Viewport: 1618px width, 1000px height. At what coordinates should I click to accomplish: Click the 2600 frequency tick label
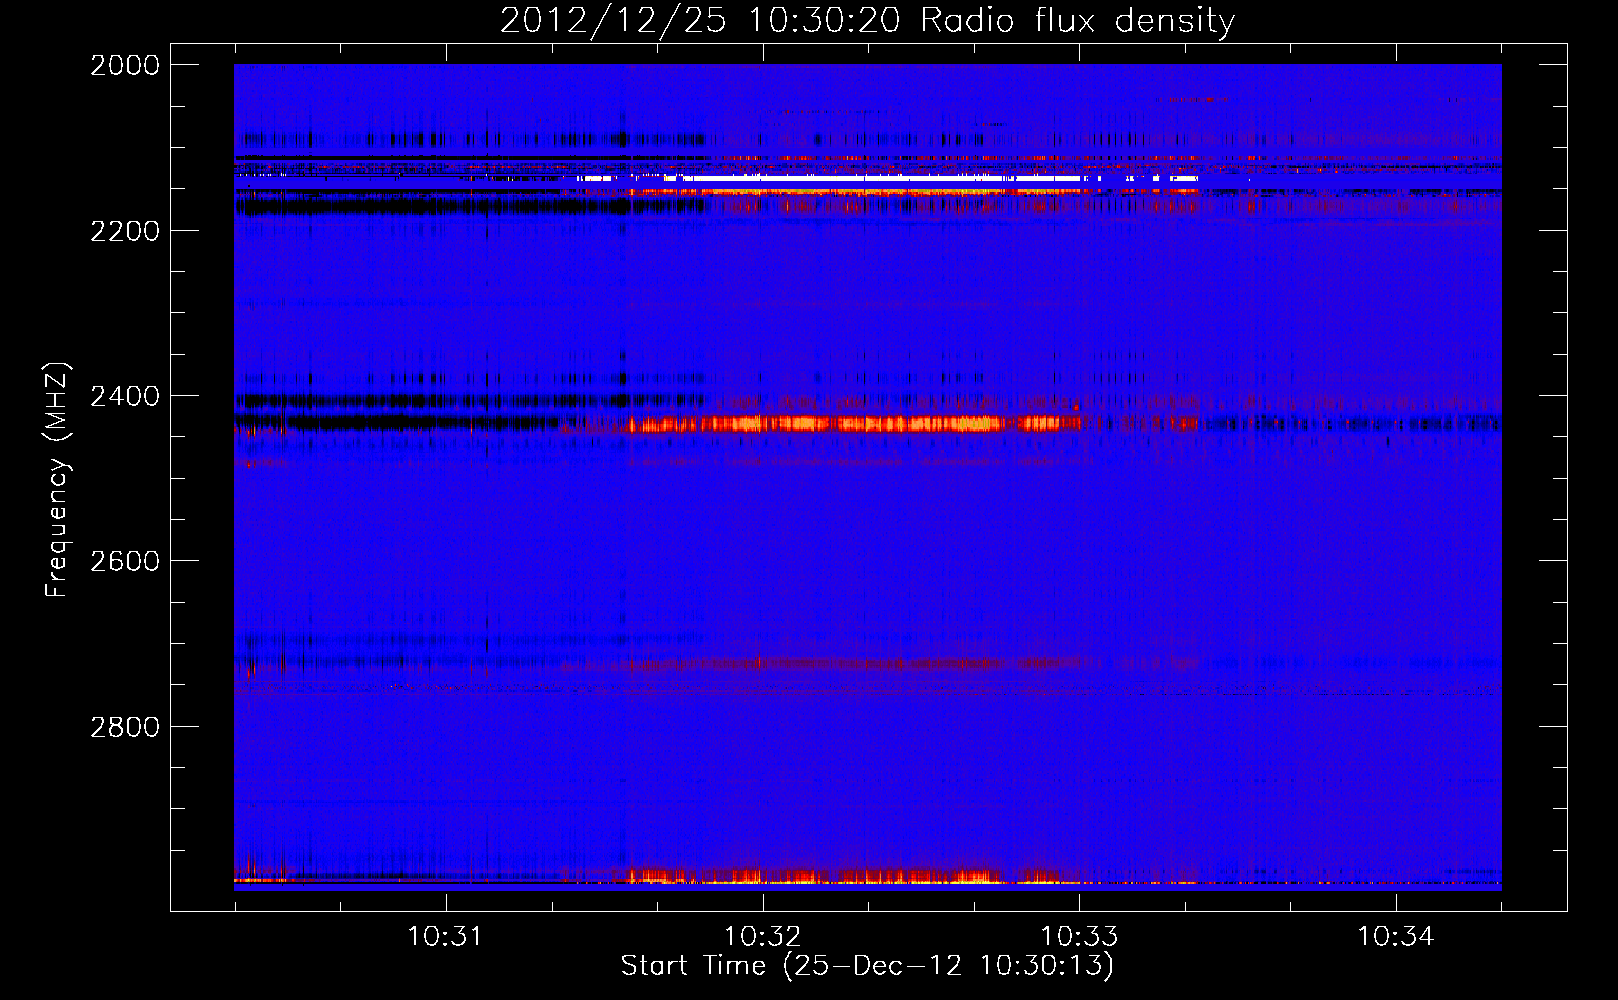point(125,561)
